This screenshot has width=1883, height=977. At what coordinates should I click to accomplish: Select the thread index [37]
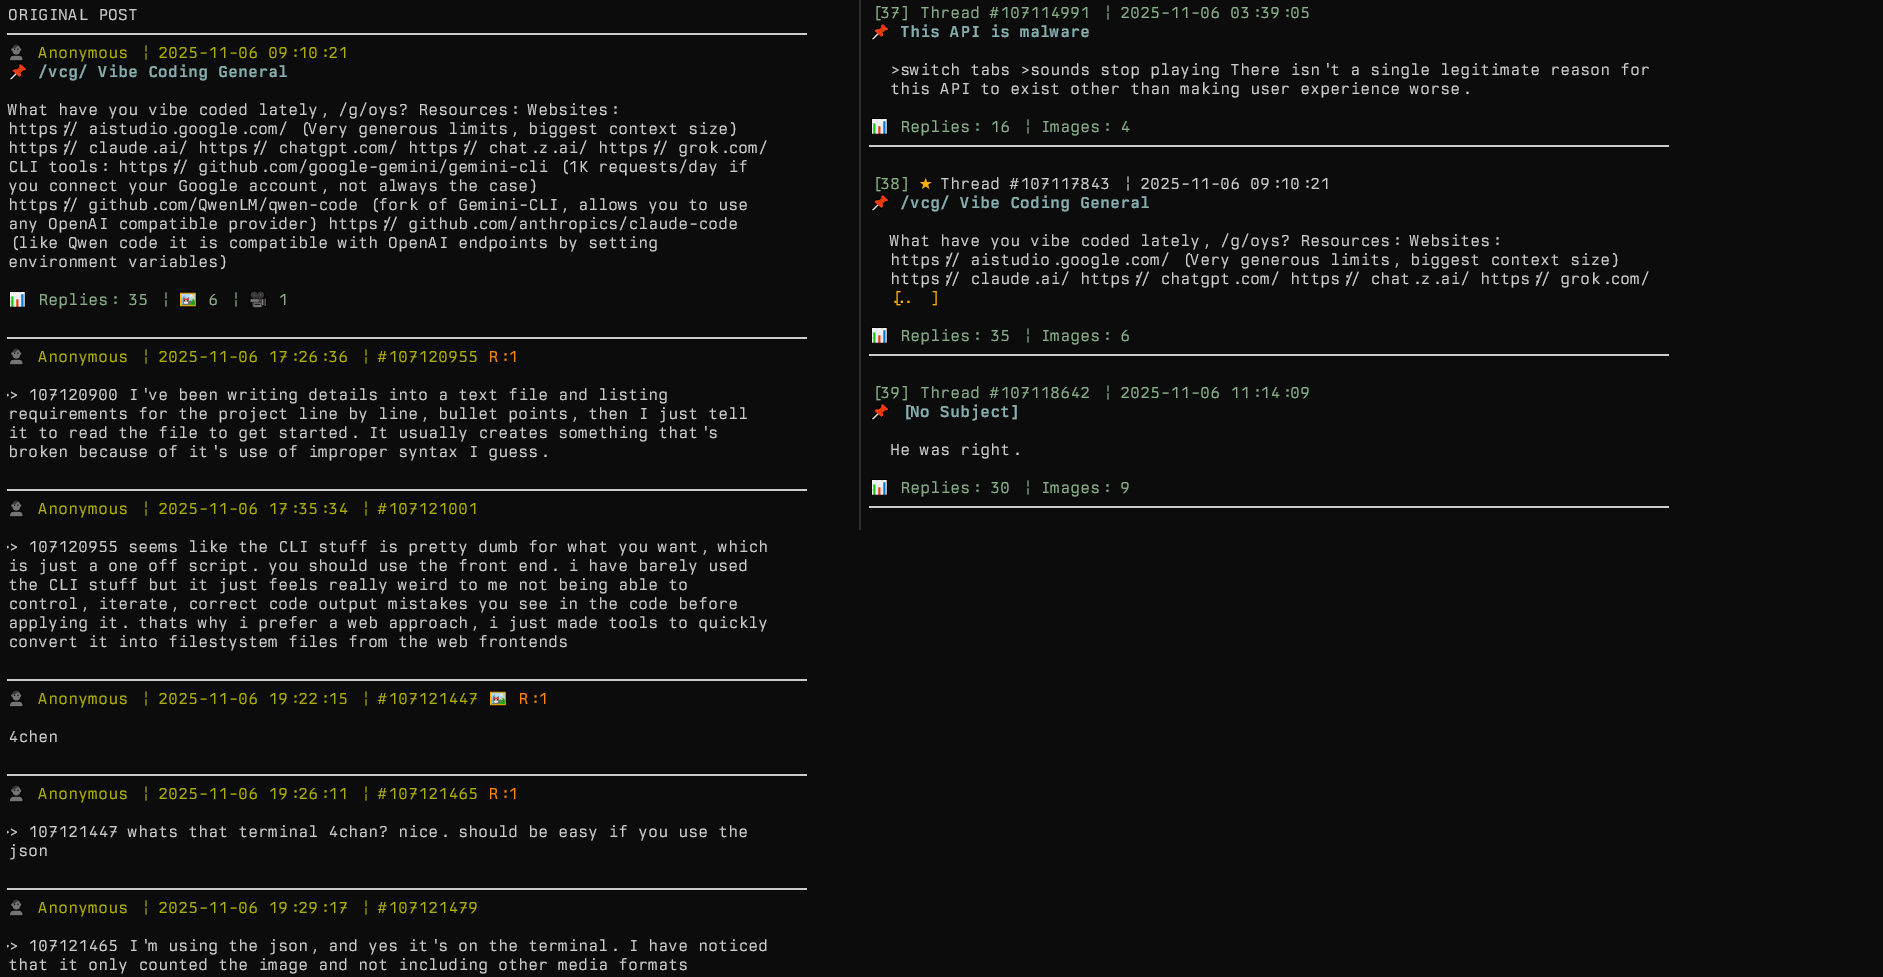(x=891, y=13)
